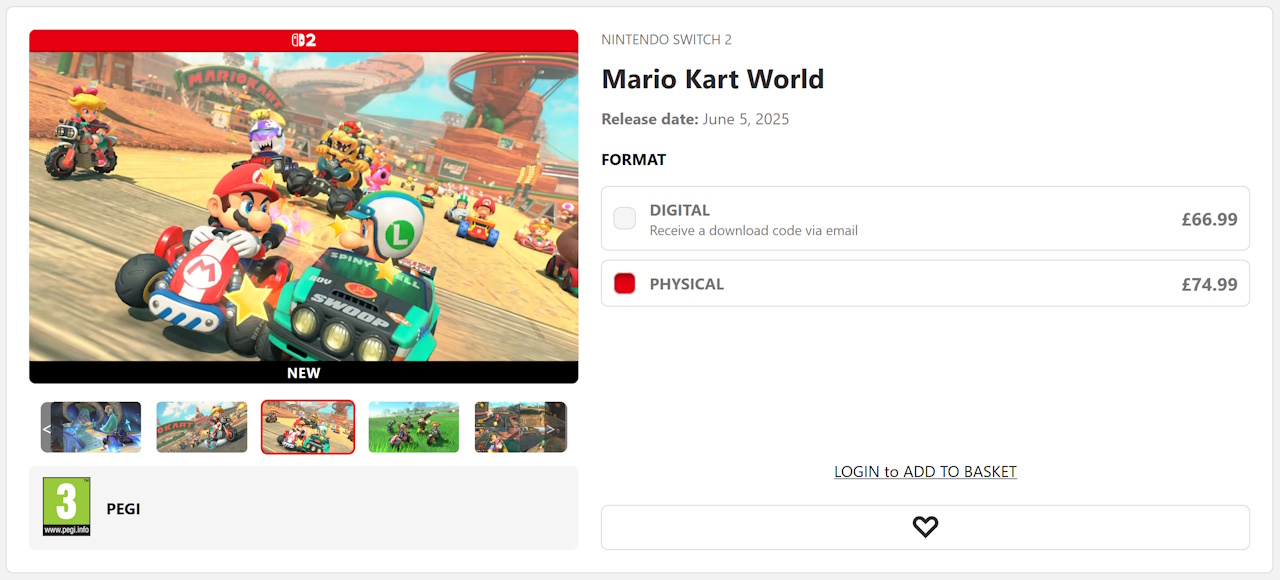1280x580 pixels.
Task: Click the NINTENDO SWITCH 2 platform label
Action: [x=666, y=40]
